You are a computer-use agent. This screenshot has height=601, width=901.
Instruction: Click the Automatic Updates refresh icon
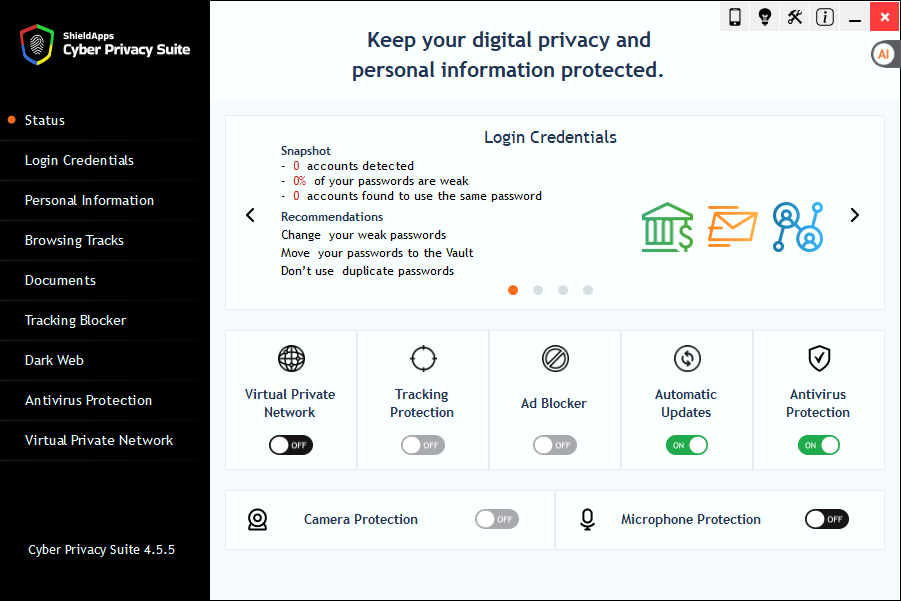tap(687, 359)
